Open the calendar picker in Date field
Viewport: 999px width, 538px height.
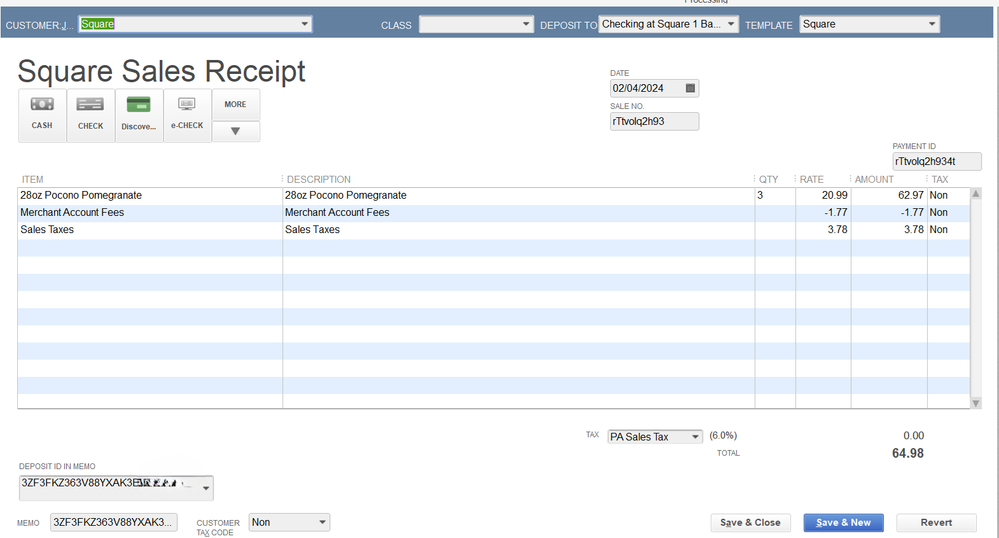(690, 89)
